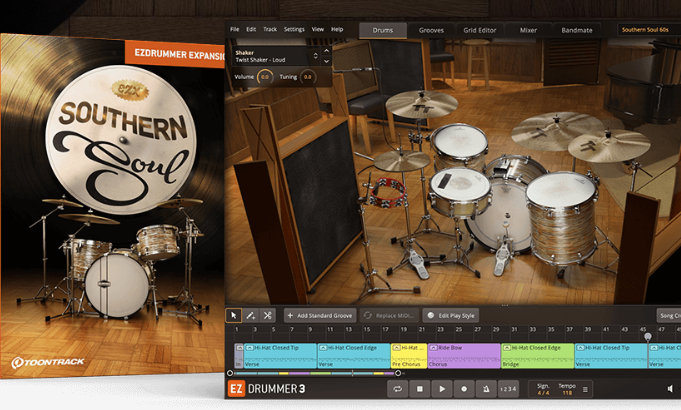681x410 pixels.
Task: Select the arrow pointer tool
Action: click(233, 315)
